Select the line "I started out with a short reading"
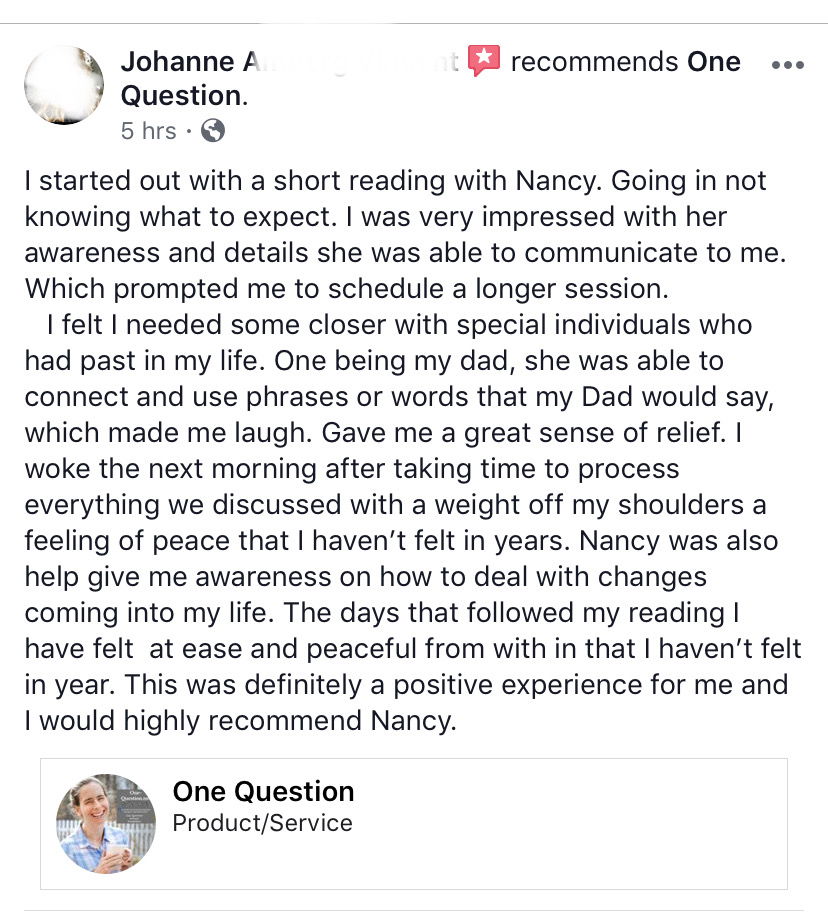Image resolution: width=828 pixels, height=922 pixels. [395, 181]
